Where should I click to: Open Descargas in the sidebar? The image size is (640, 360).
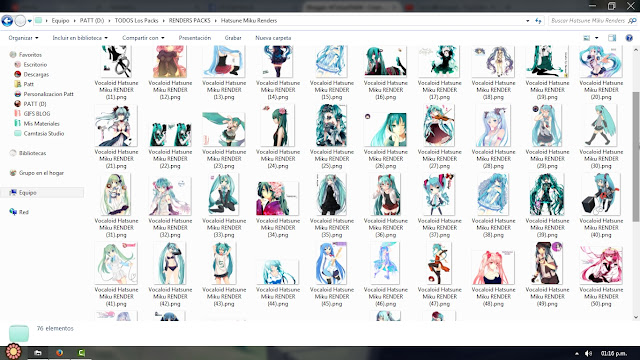[31, 74]
